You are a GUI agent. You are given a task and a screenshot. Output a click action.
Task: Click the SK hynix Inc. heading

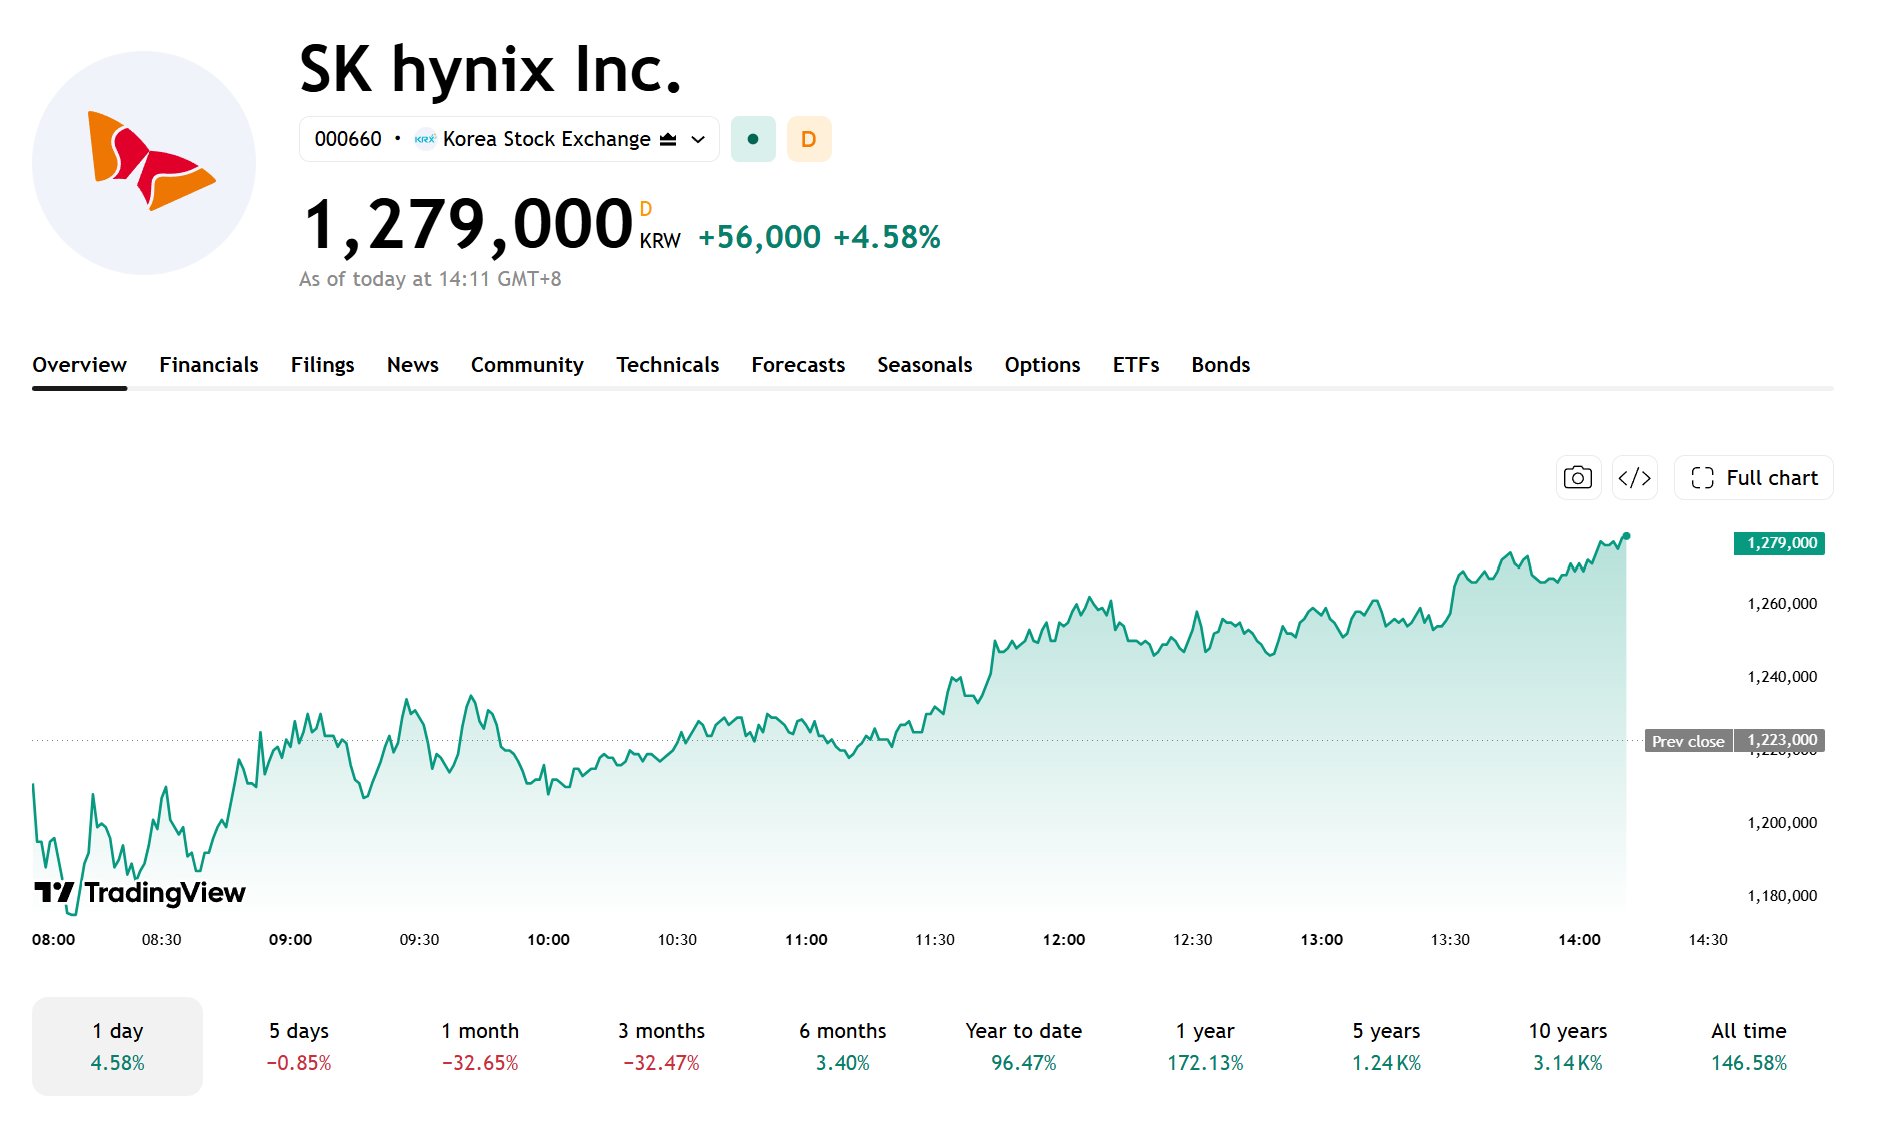[490, 70]
